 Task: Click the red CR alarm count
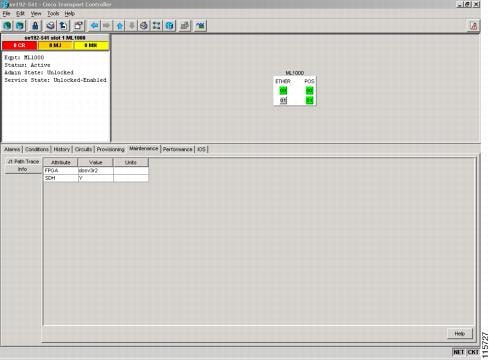[19, 45]
